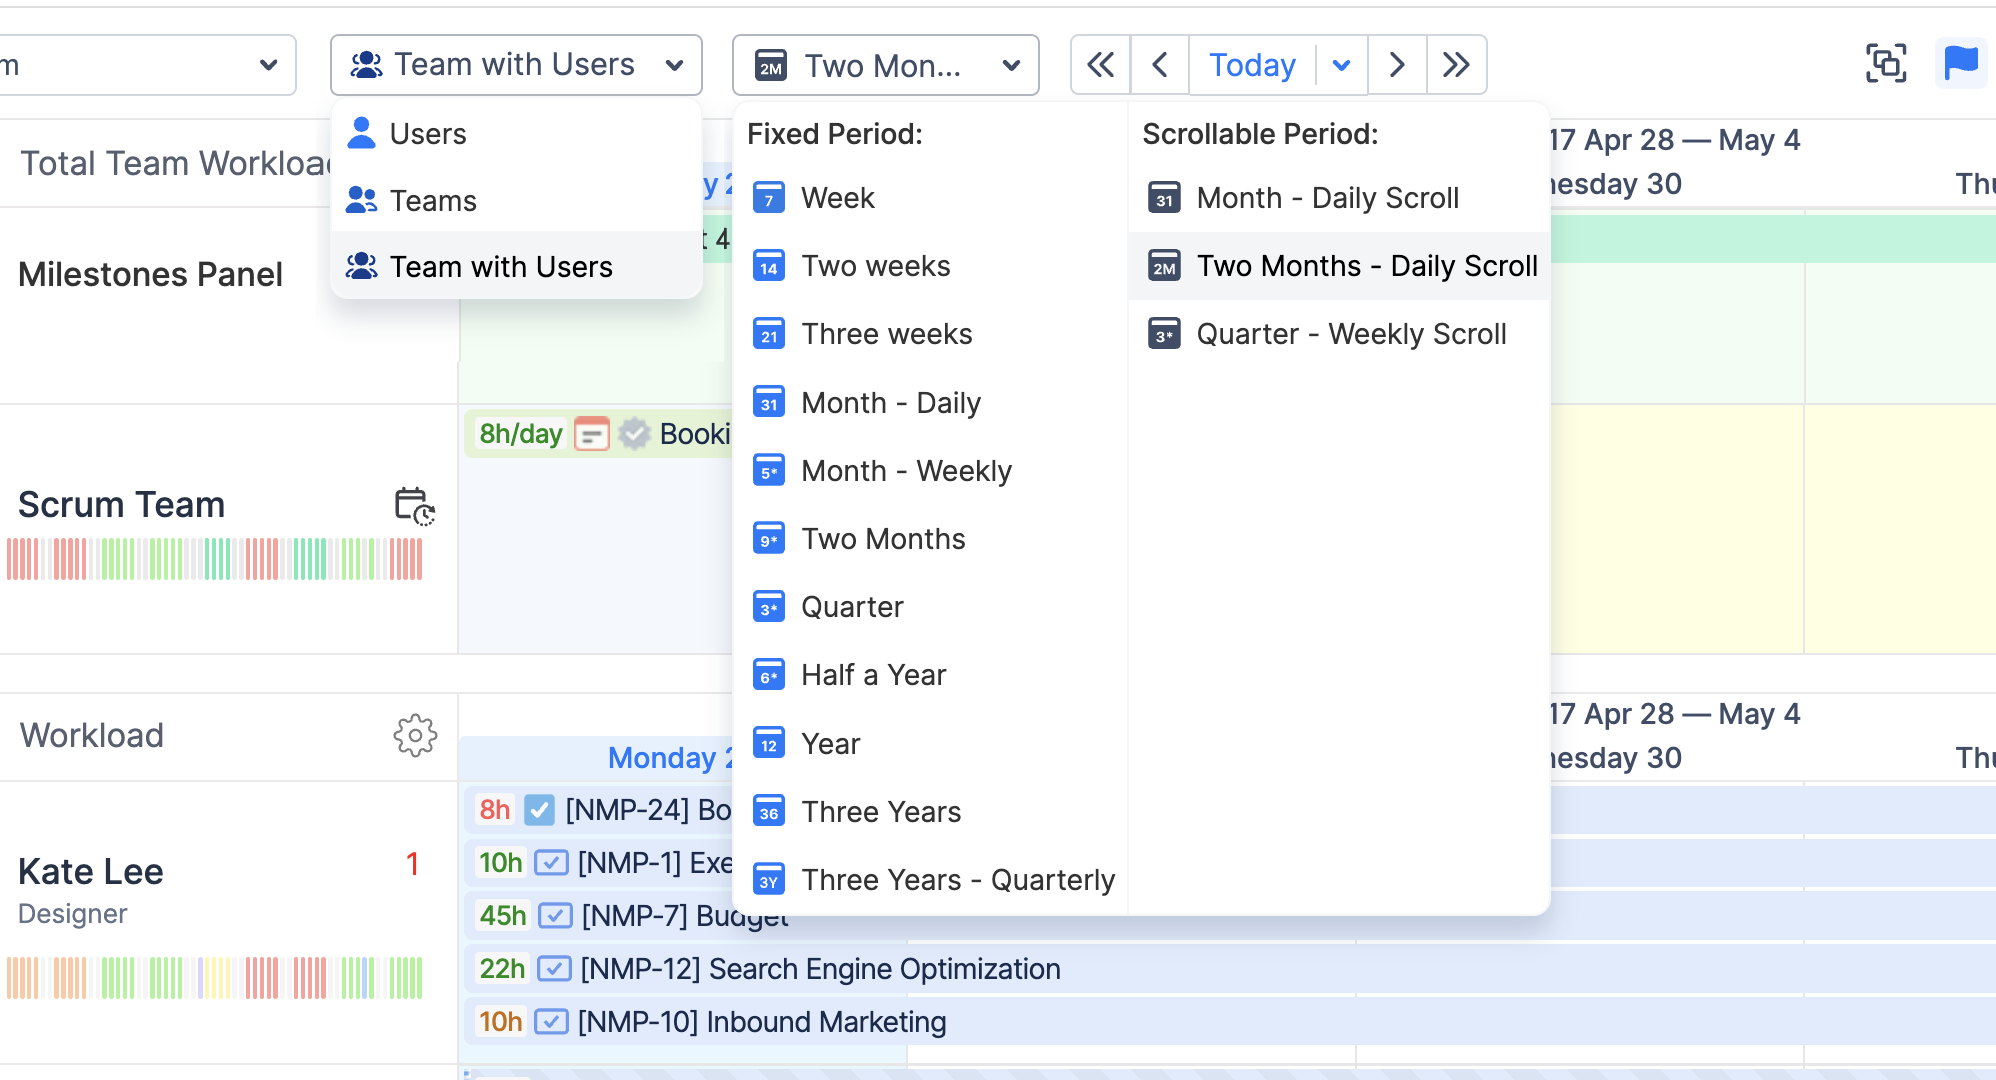1996x1080 pixels.
Task: Jump forward with double right arrows
Action: coord(1456,65)
